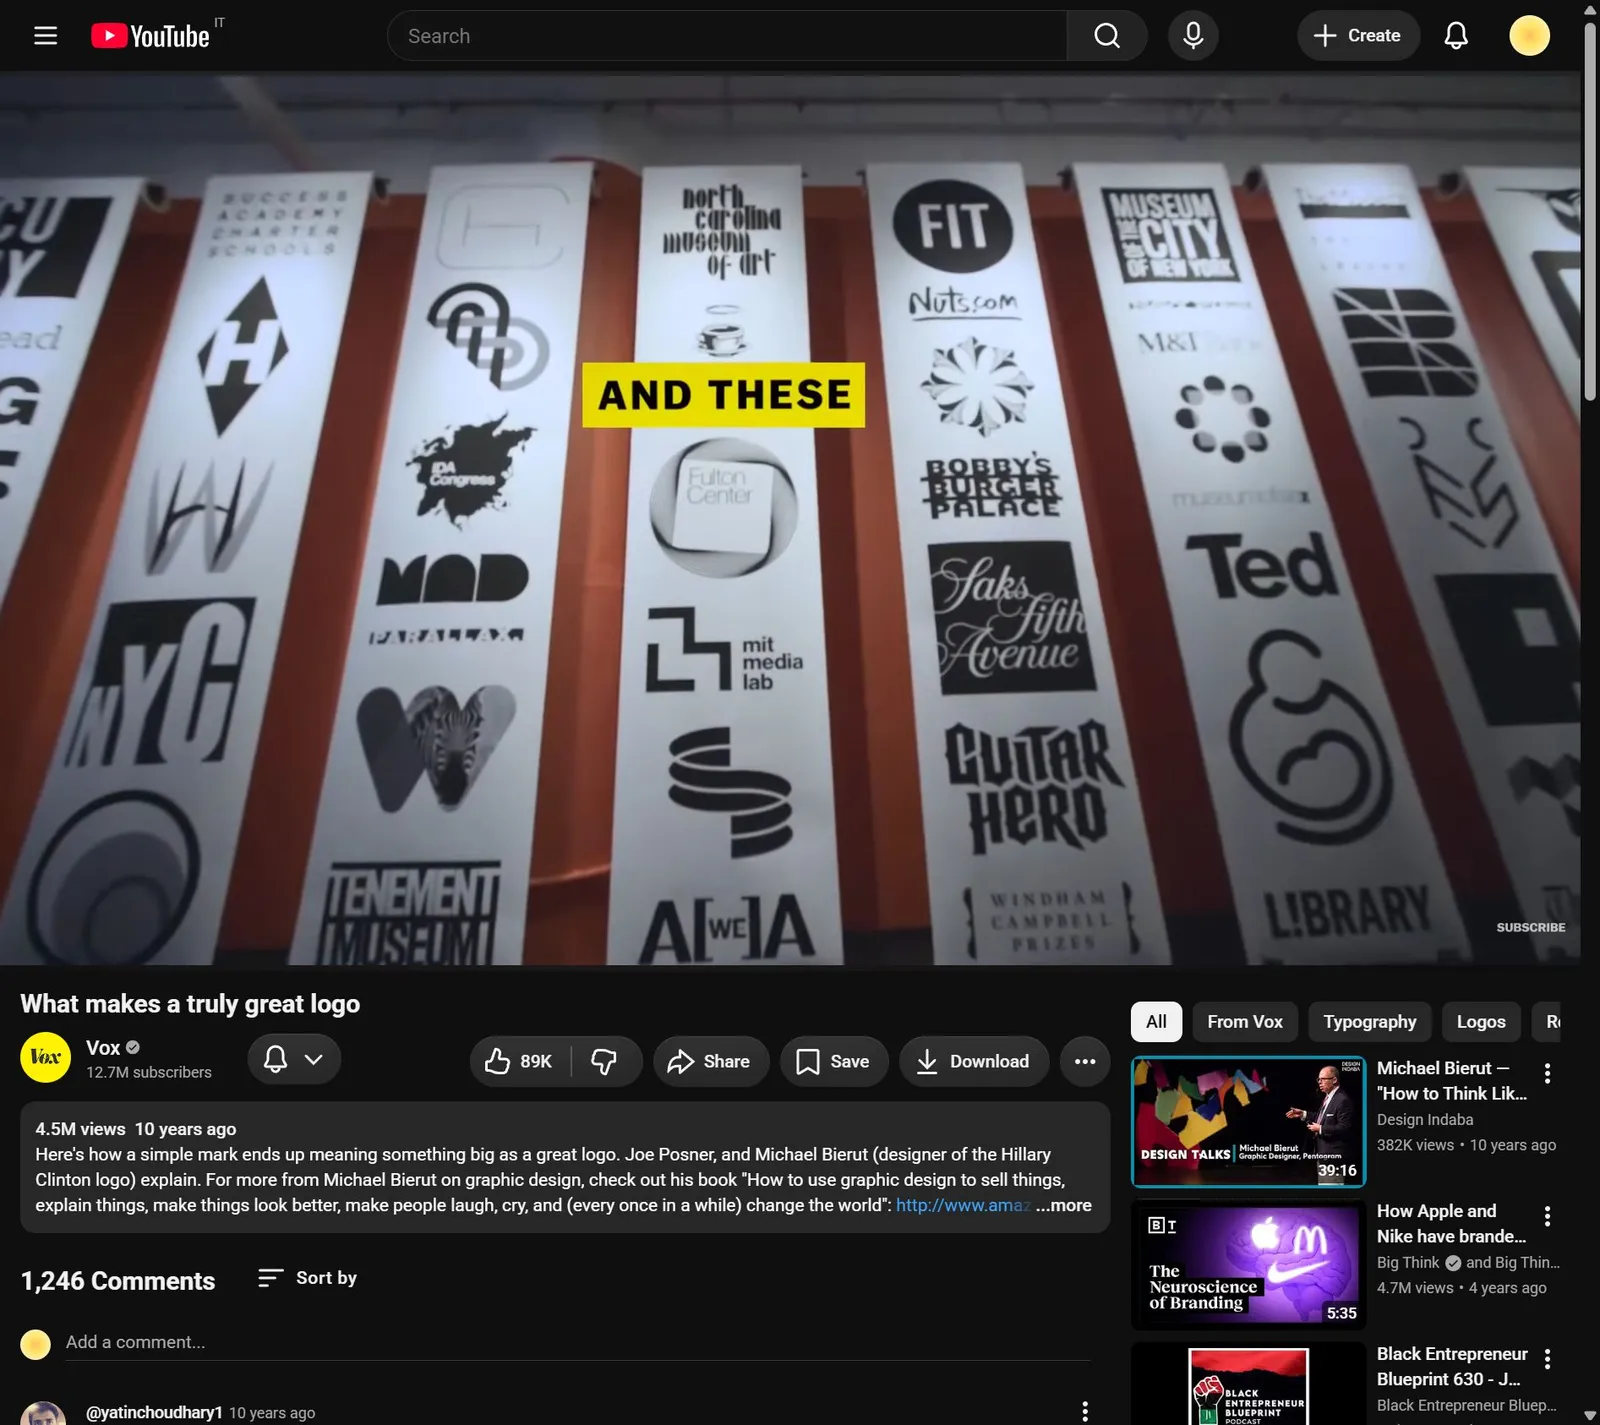The image size is (1600, 1425).
Task: Expand subscription notification bell dropdown
Action: 294,1059
